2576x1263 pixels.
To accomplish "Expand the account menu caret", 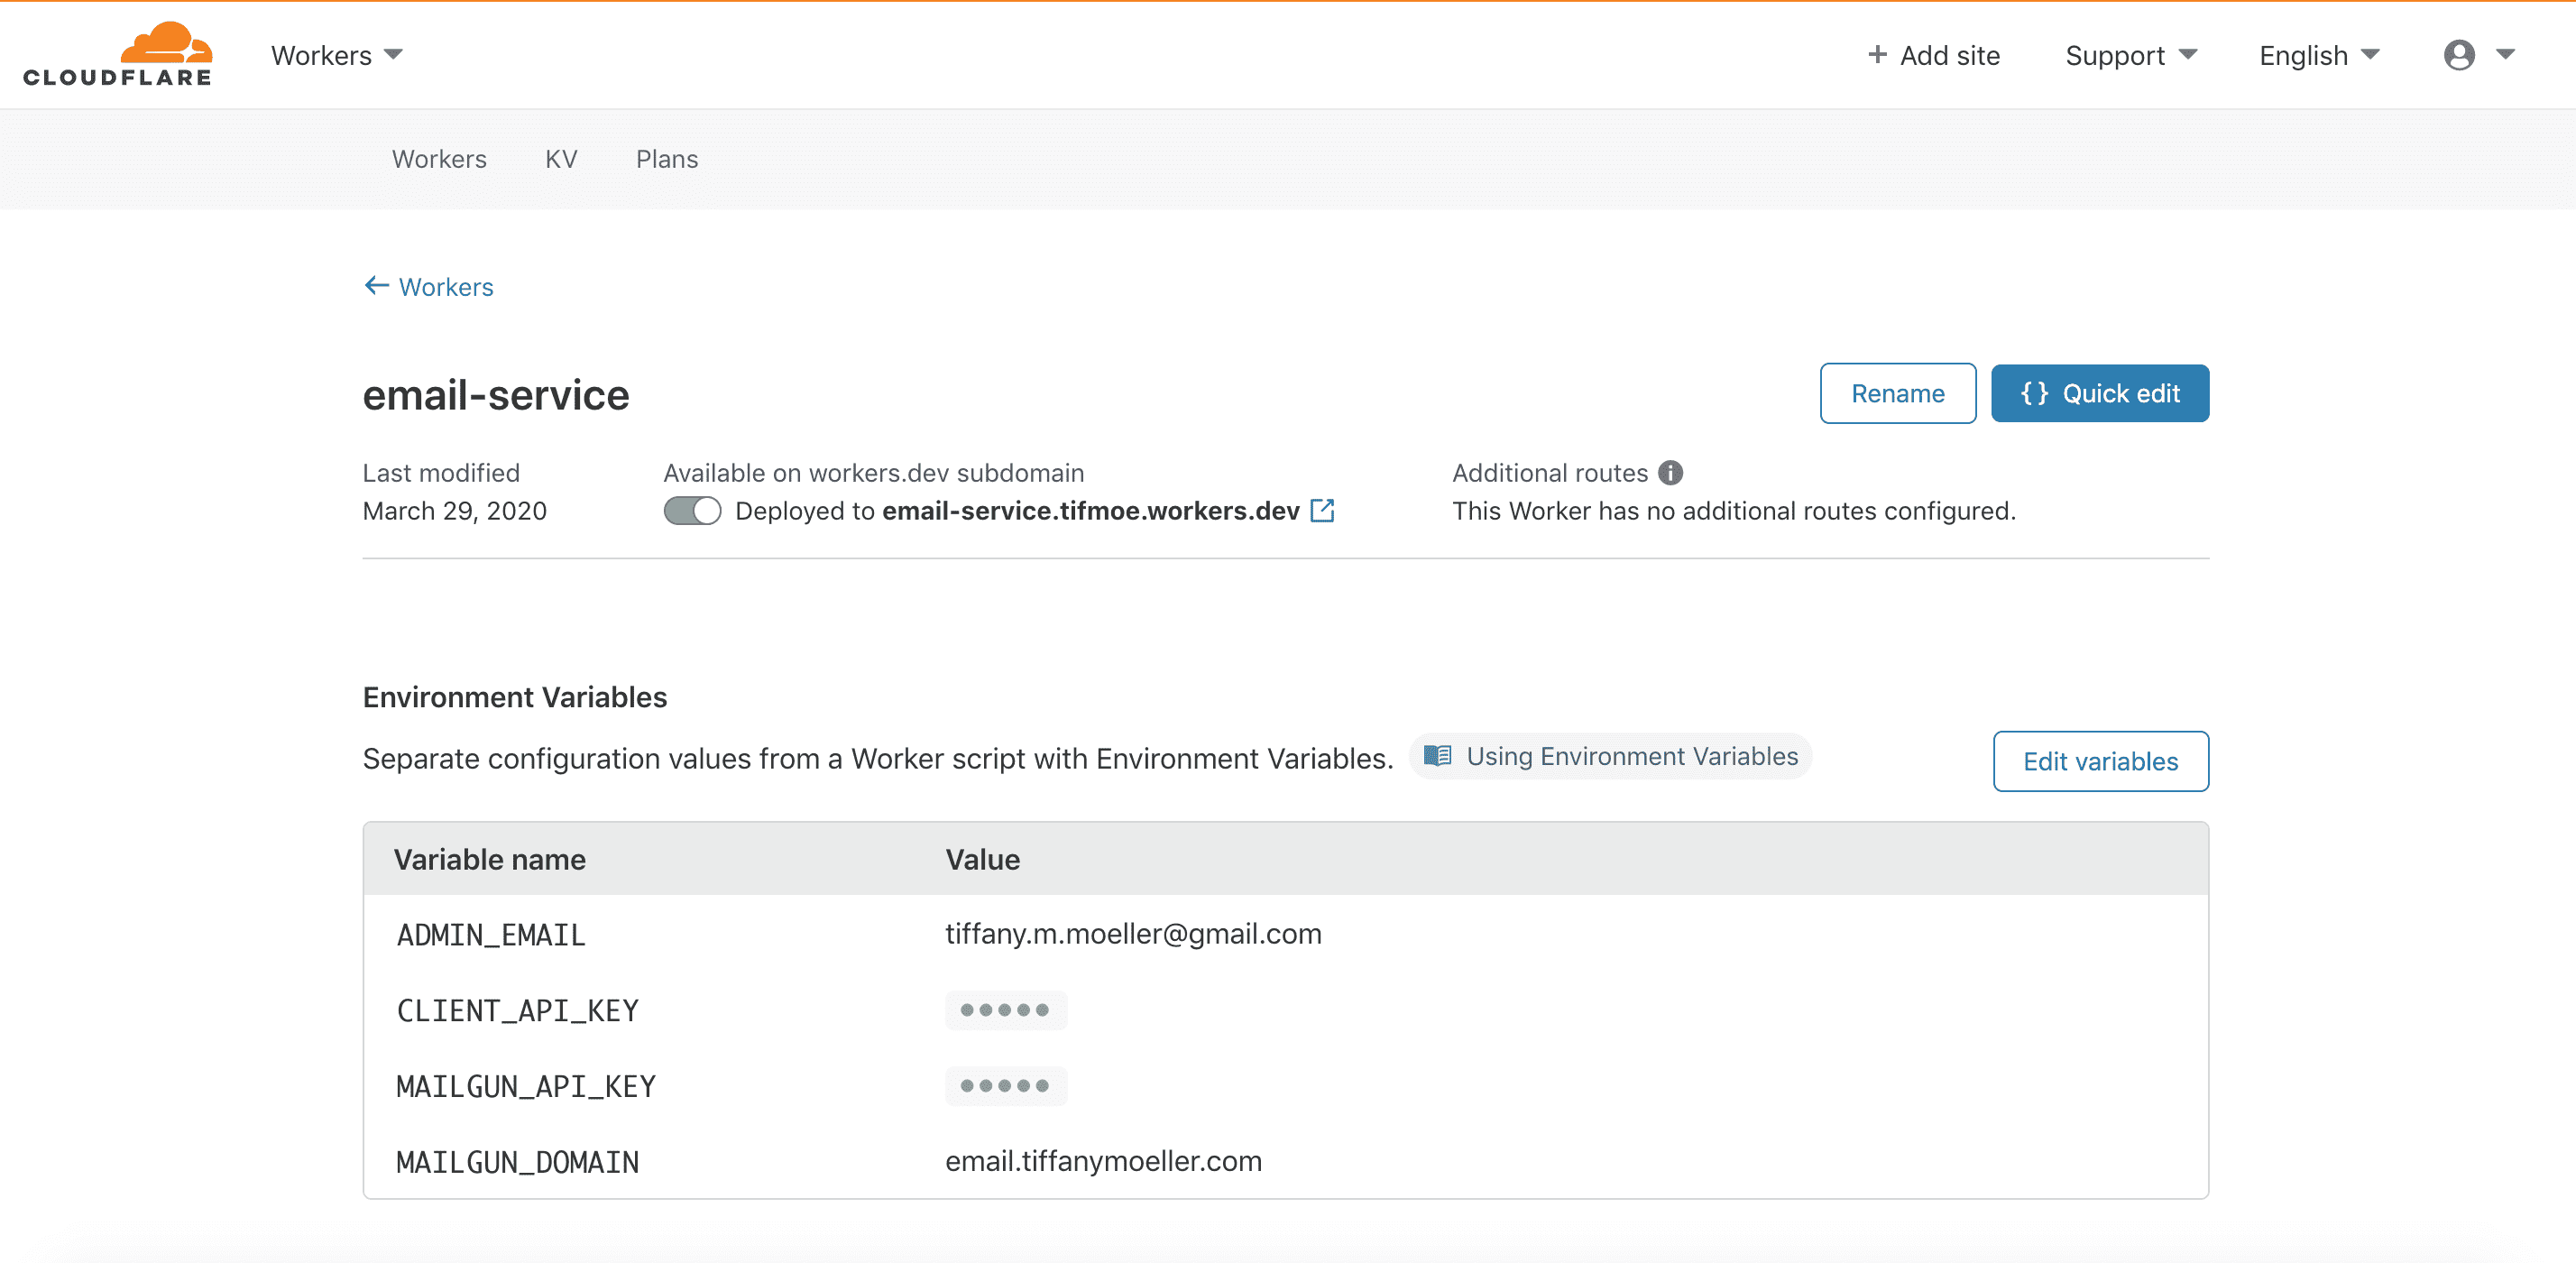I will (2505, 54).
